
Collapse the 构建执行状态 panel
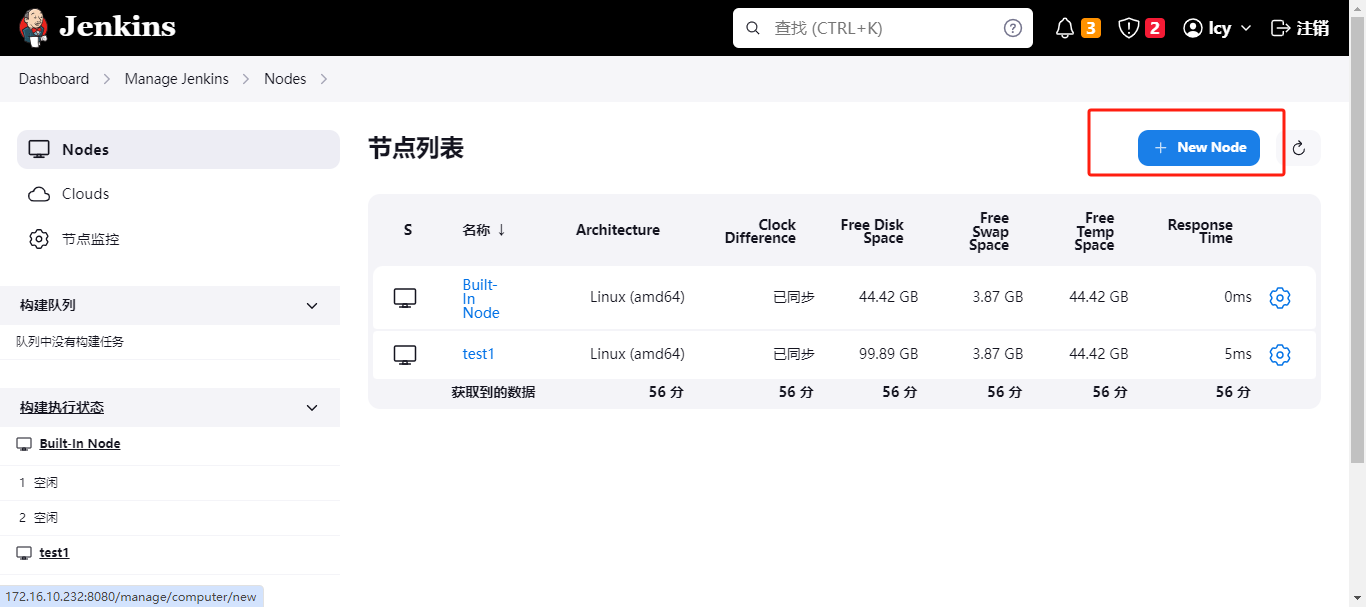(312, 408)
